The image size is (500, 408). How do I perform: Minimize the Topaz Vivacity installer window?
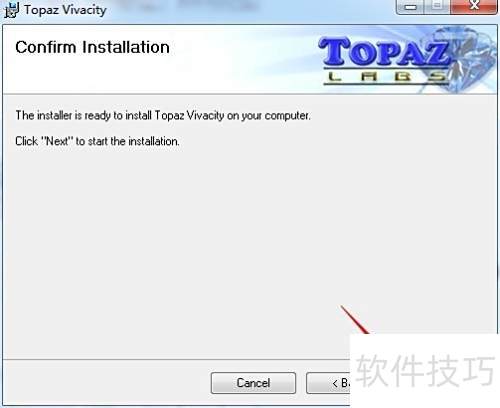coord(410,7)
